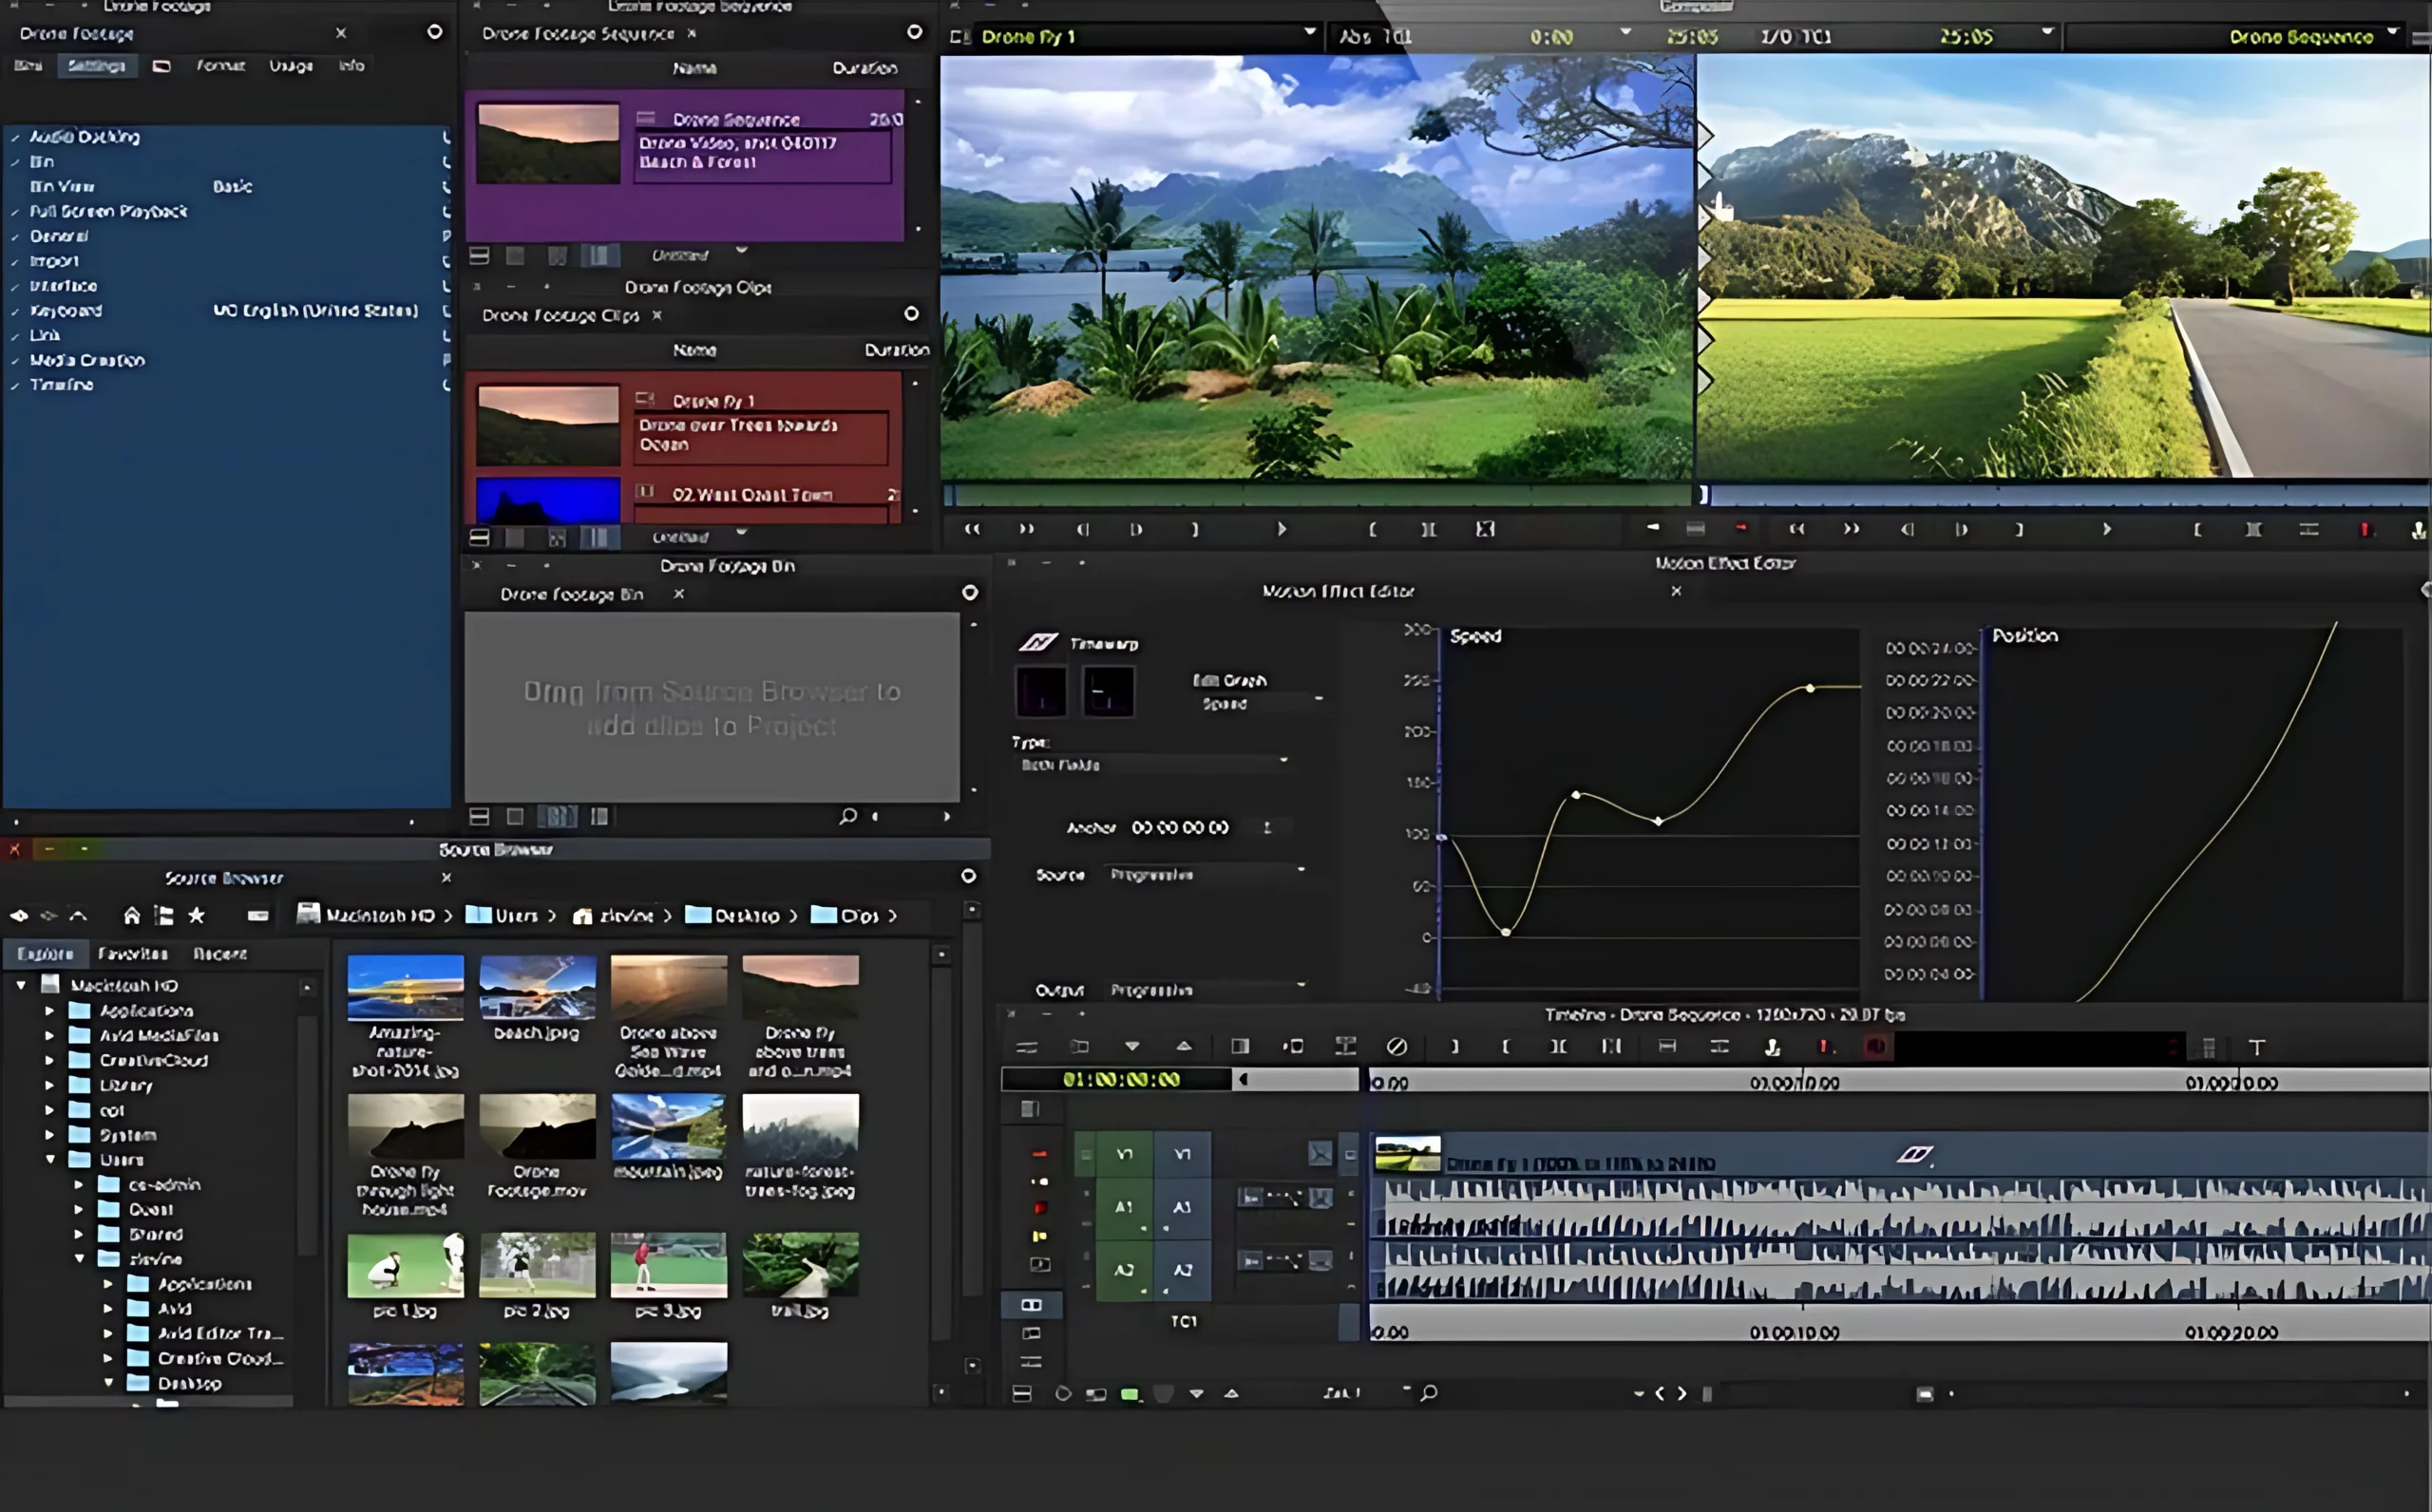Screen dimensions: 2432x1512
Task: Select the Timewarp icon in Motion Effect Editor
Action: coord(1041,643)
